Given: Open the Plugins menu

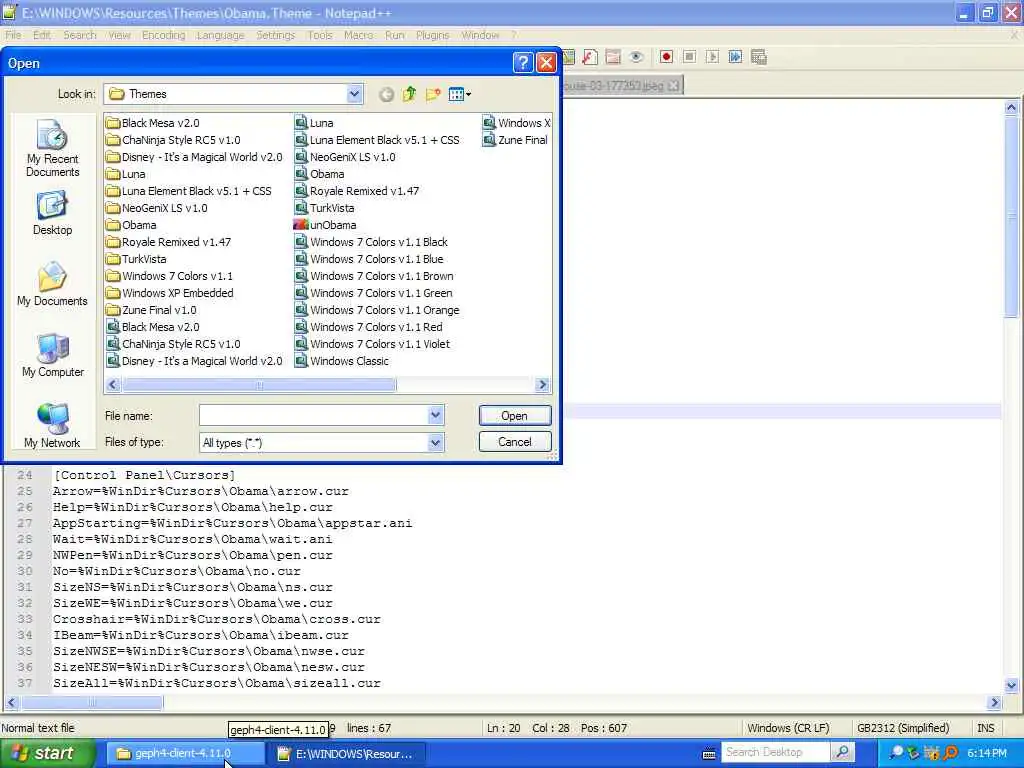Looking at the screenshot, I should 432,35.
